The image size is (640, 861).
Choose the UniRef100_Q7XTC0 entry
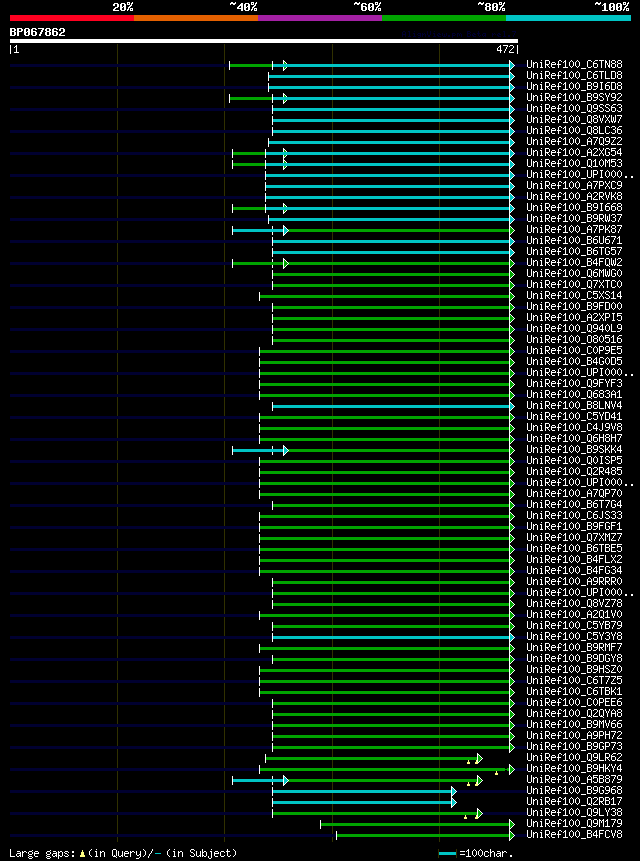[574, 284]
